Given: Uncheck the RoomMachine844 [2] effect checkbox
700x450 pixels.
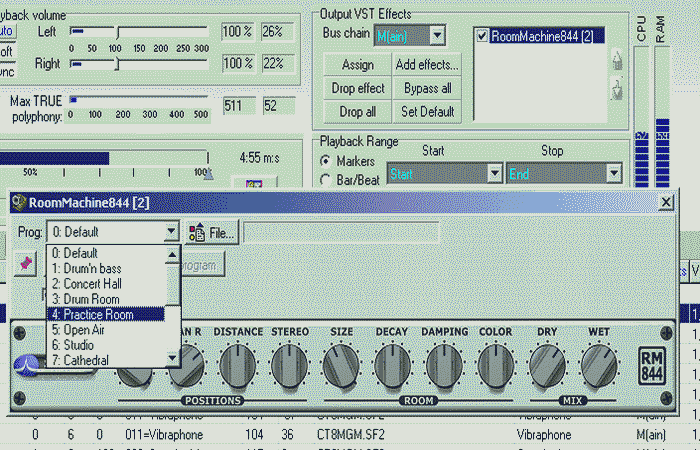Looking at the screenshot, I should point(482,37).
